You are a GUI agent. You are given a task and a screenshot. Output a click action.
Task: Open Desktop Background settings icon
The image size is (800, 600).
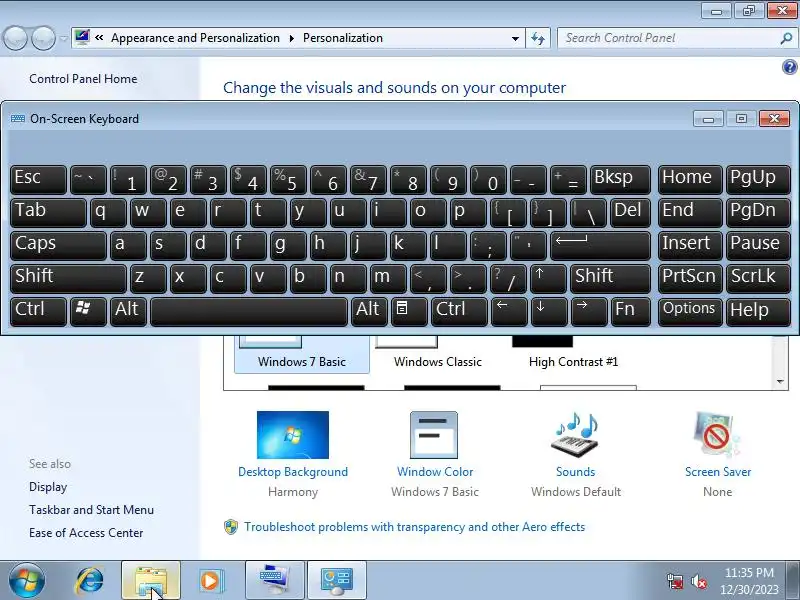click(x=293, y=435)
